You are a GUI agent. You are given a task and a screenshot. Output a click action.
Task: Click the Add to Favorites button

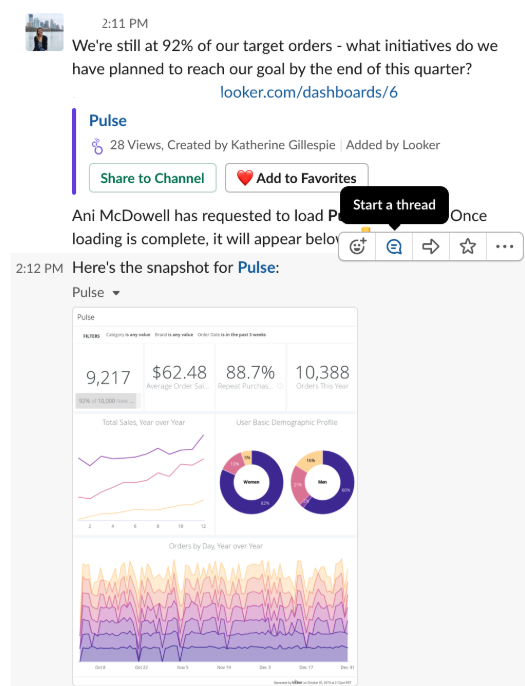pyautogui.click(x=297, y=178)
